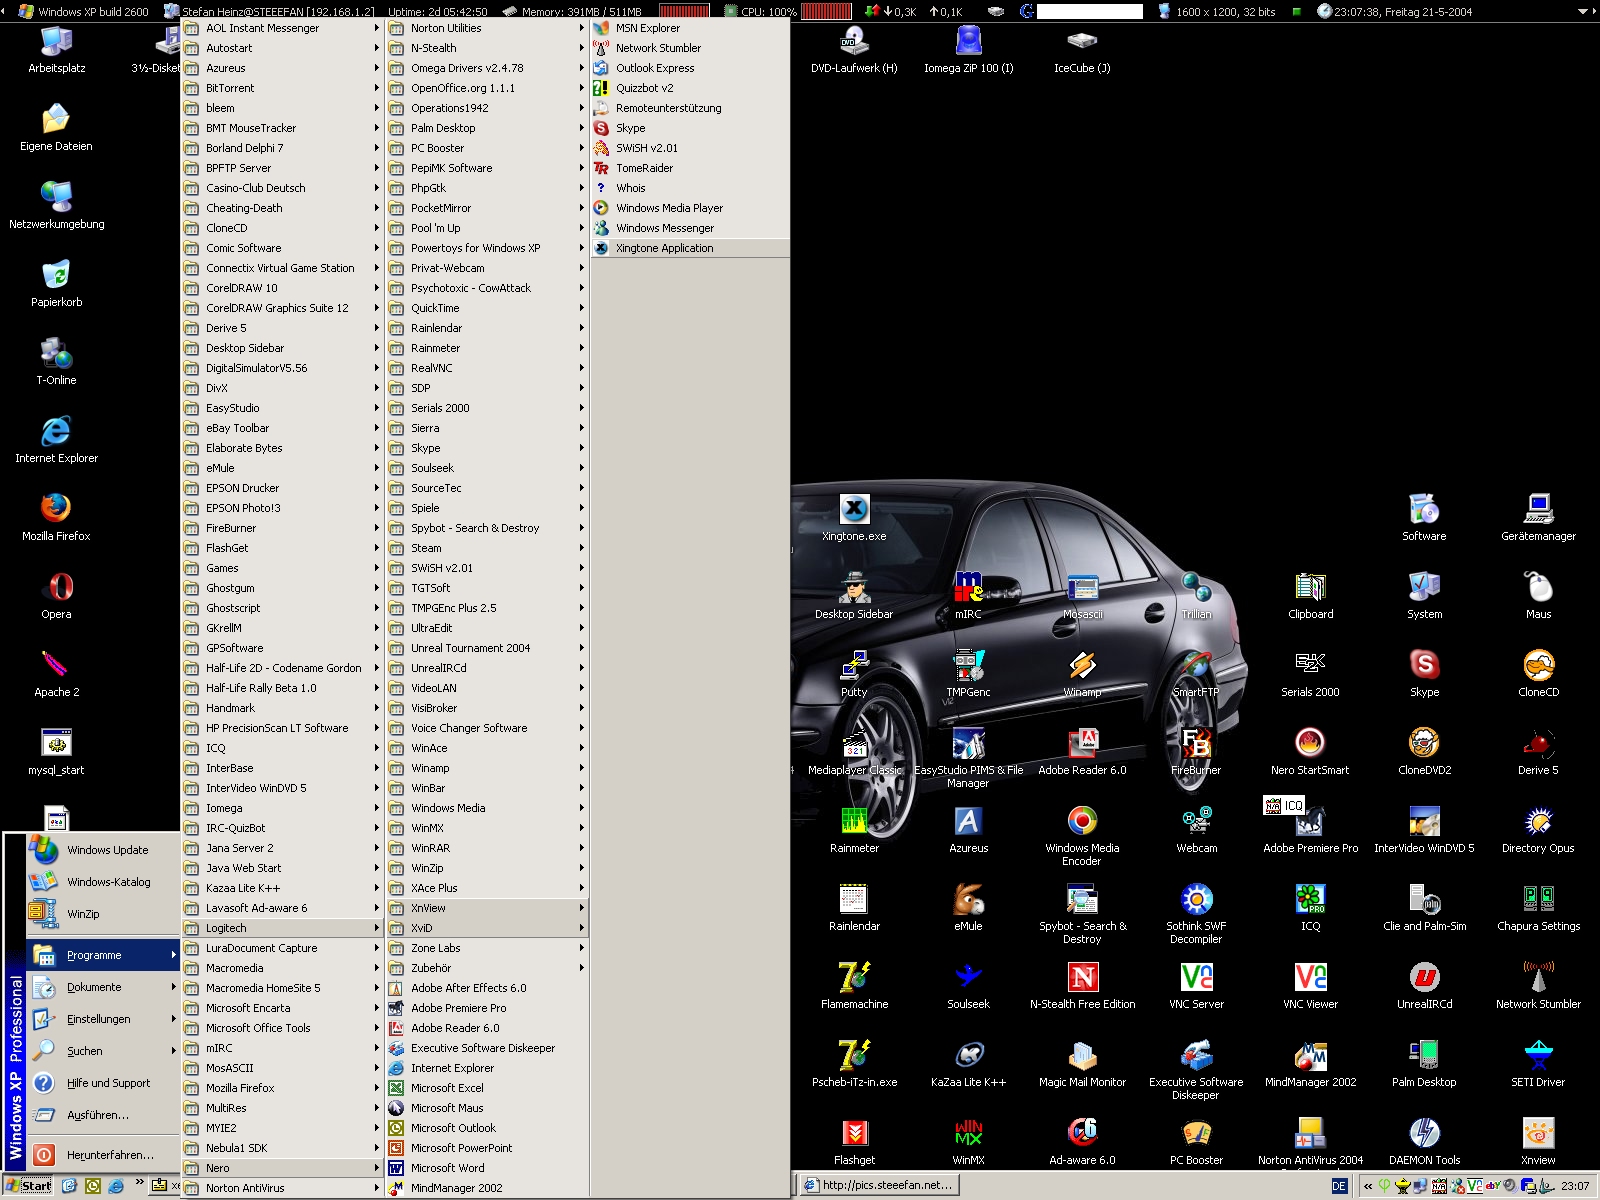
Task: Expand the Logitech program folder
Action: pyautogui.click(x=282, y=928)
